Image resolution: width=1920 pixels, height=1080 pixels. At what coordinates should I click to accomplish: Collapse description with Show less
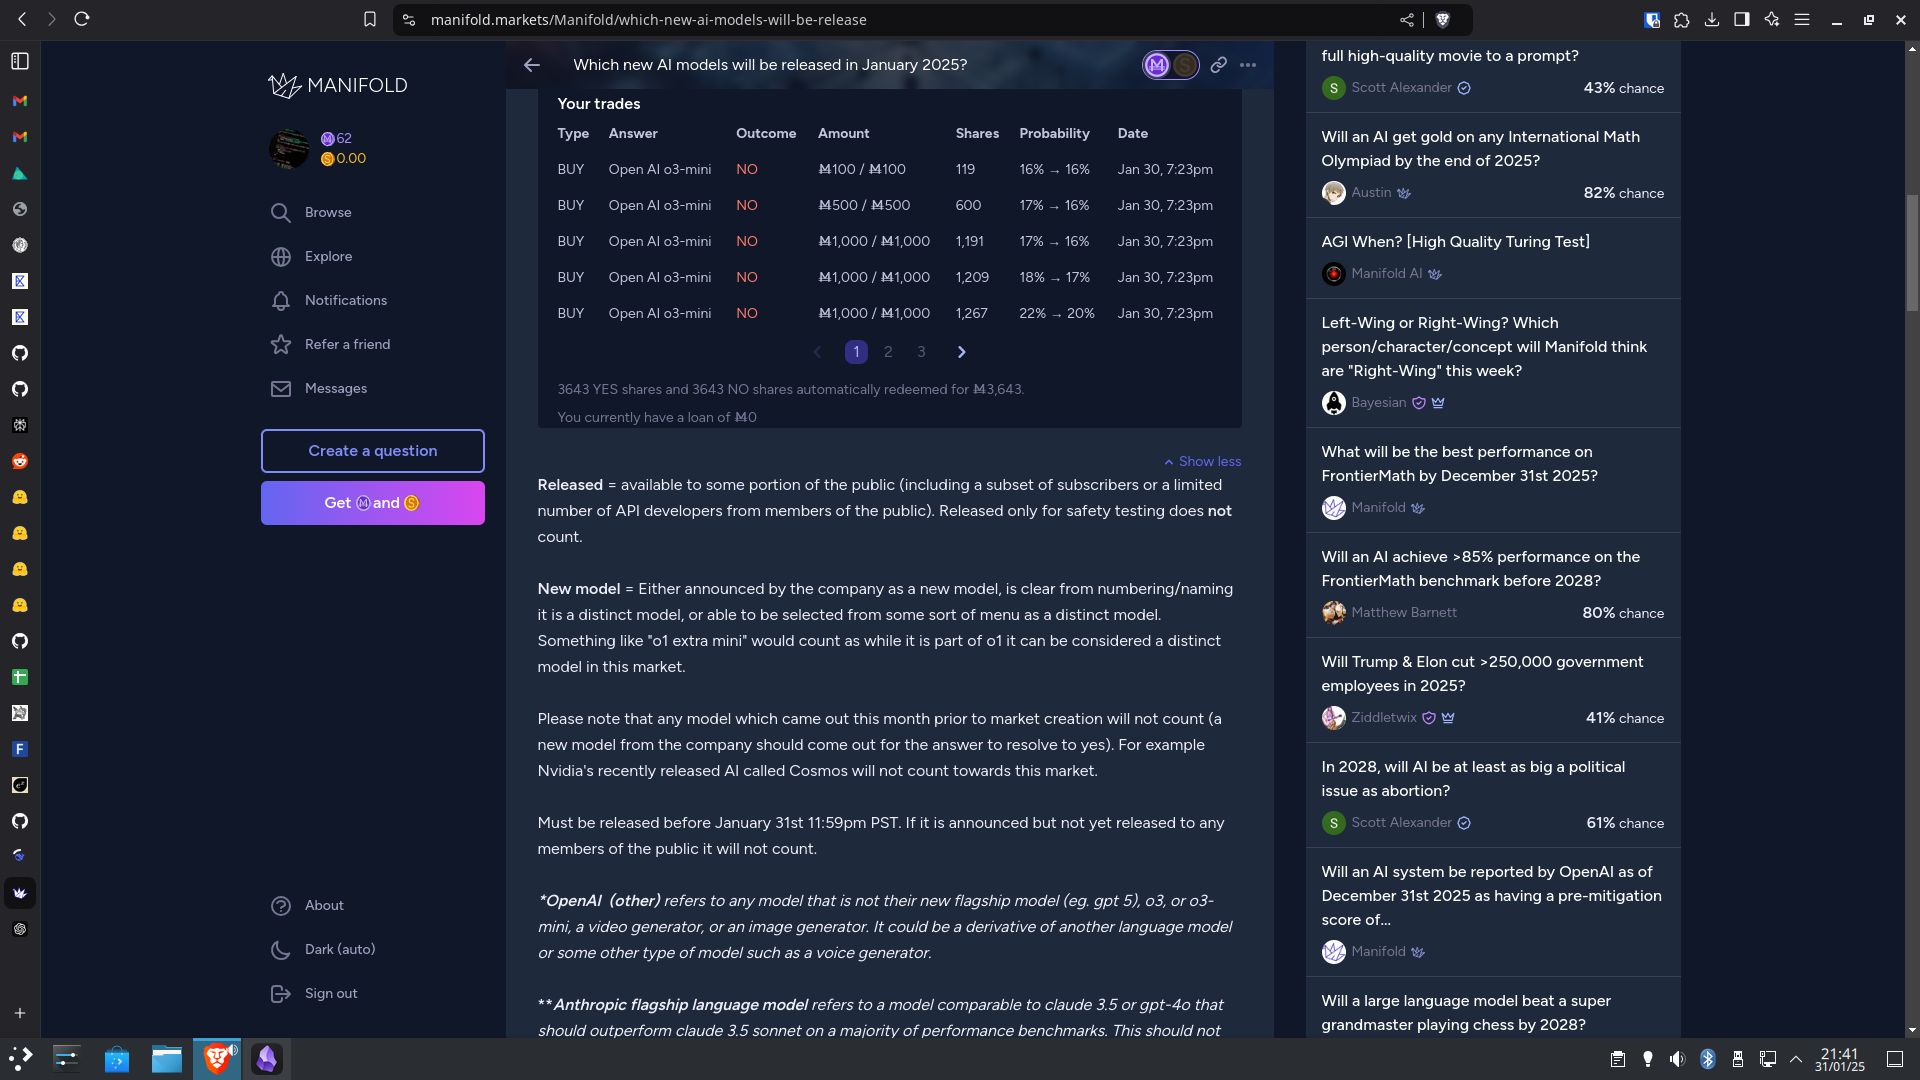pos(1202,461)
